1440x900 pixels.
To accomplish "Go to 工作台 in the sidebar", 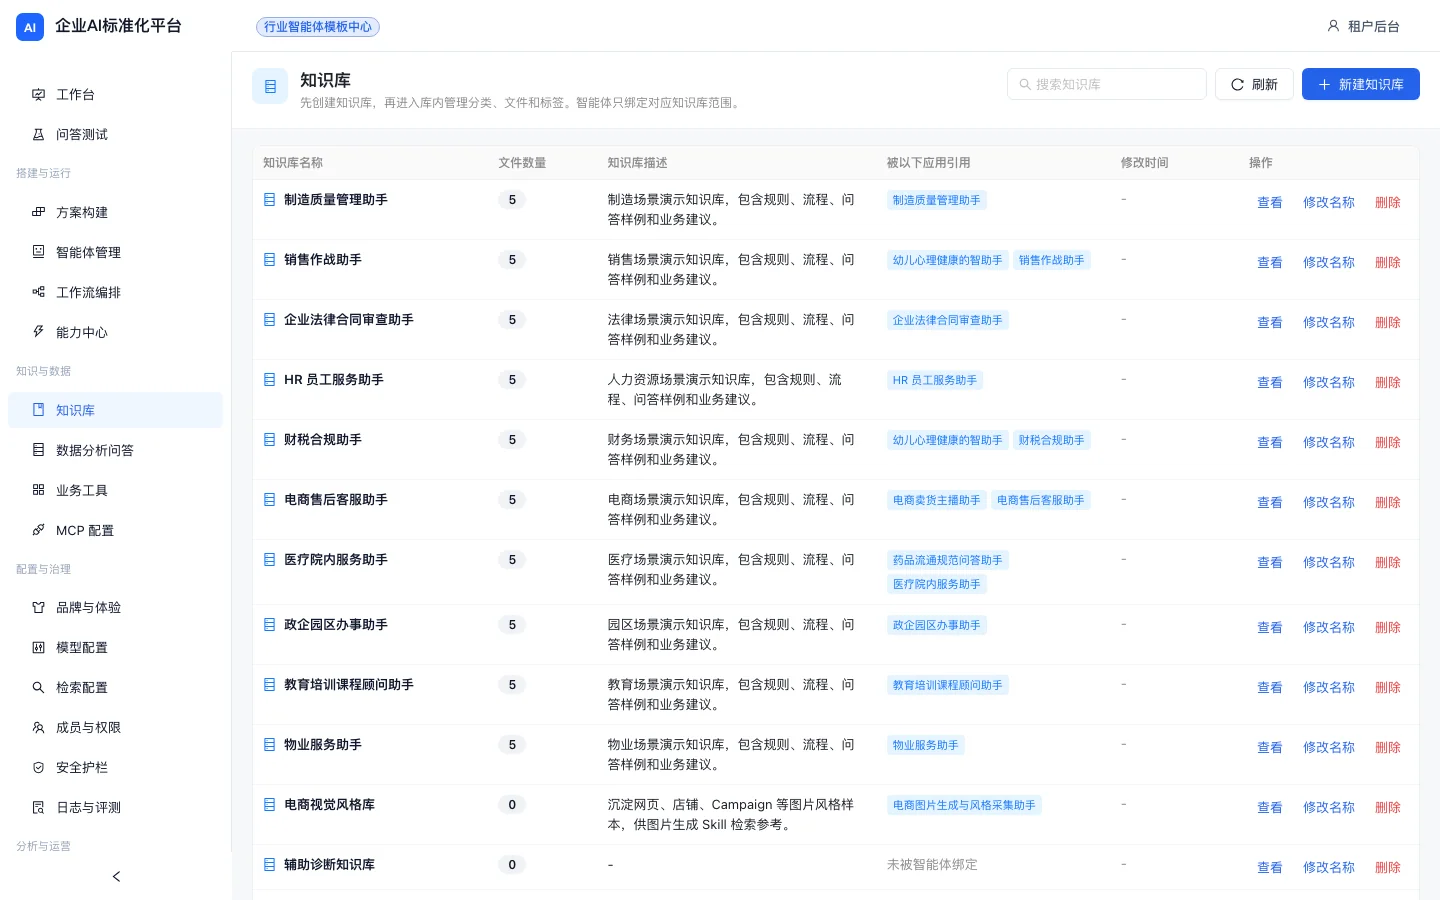I will 115,94.
